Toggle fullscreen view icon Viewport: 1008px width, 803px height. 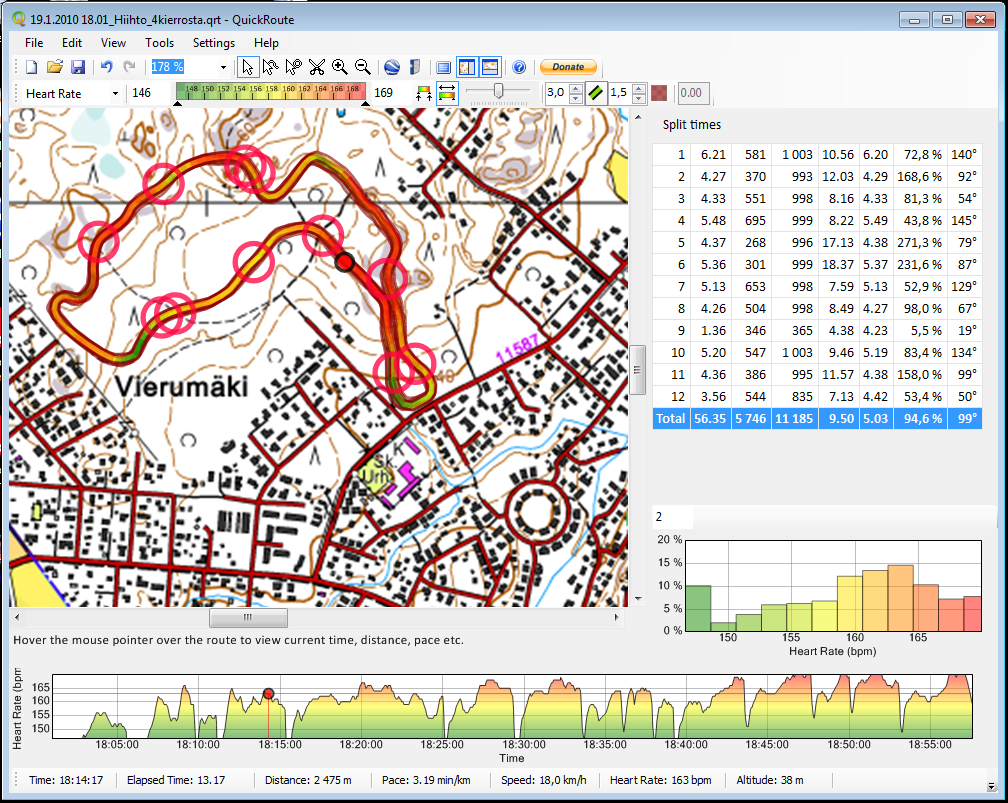pos(444,67)
